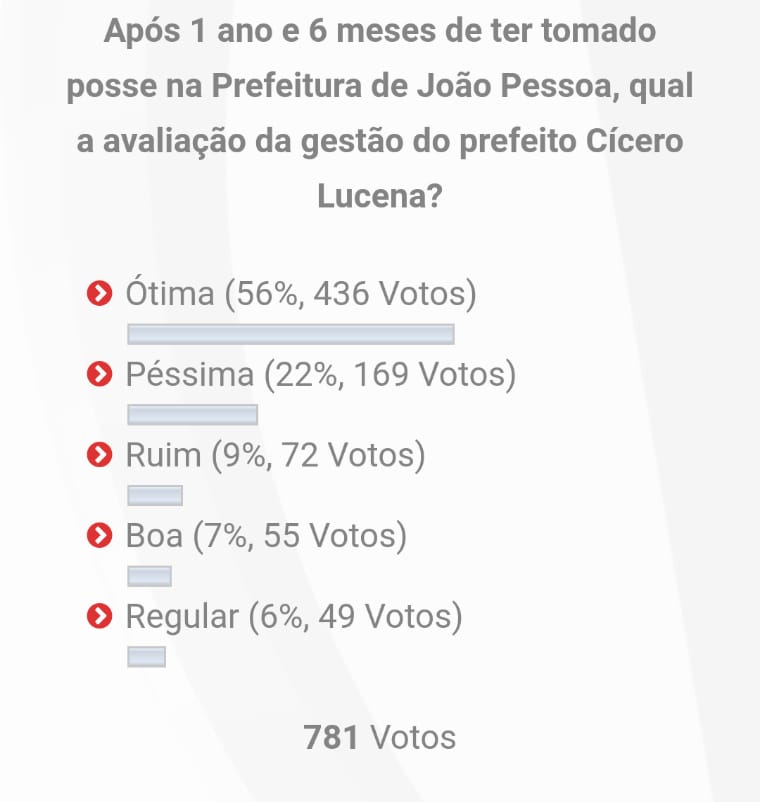Click the Regular result progress bar
The width and height of the screenshot is (760, 802).
tap(147, 657)
